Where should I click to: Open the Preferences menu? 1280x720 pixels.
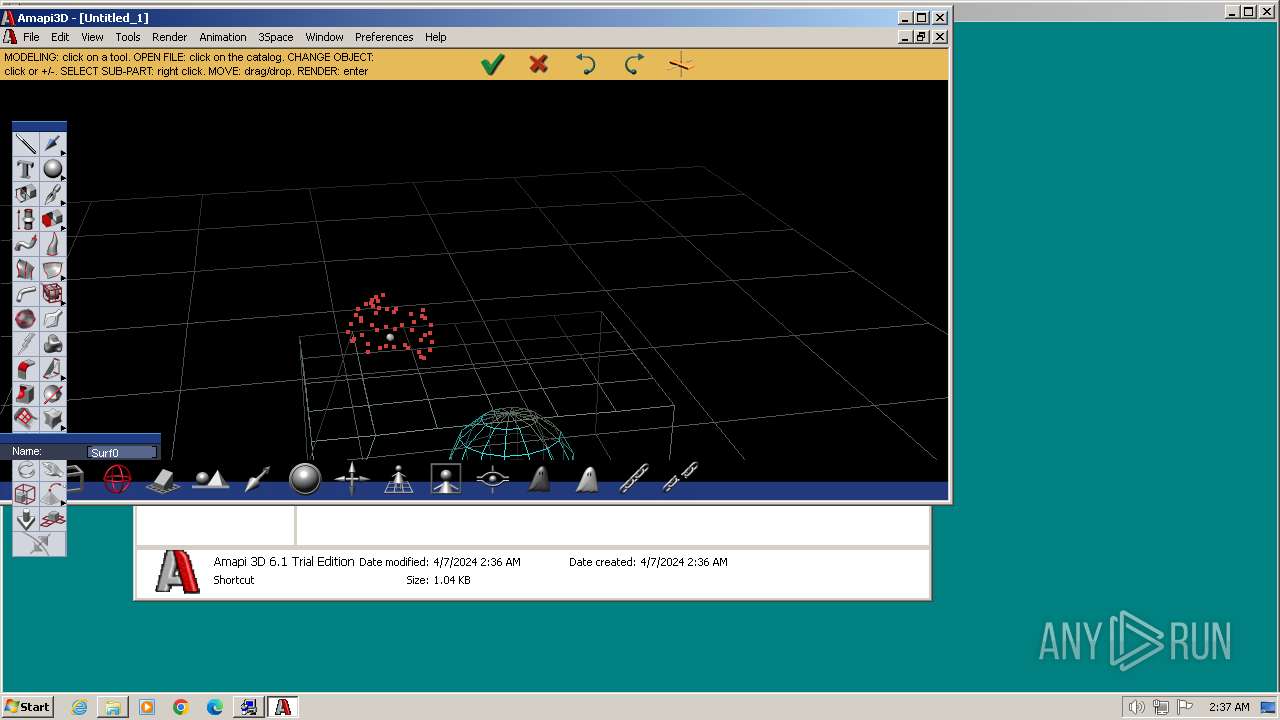384,37
